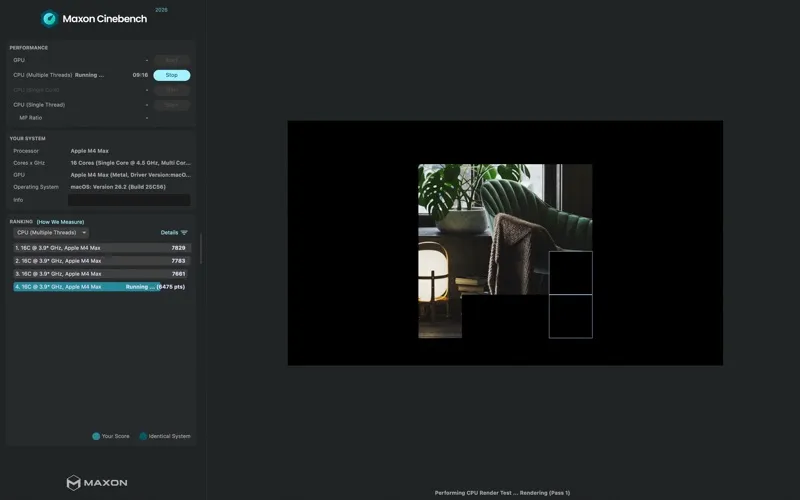Click the GPU Apple M4 Max Metal driver text
This screenshot has height=500, width=800.
[131, 175]
